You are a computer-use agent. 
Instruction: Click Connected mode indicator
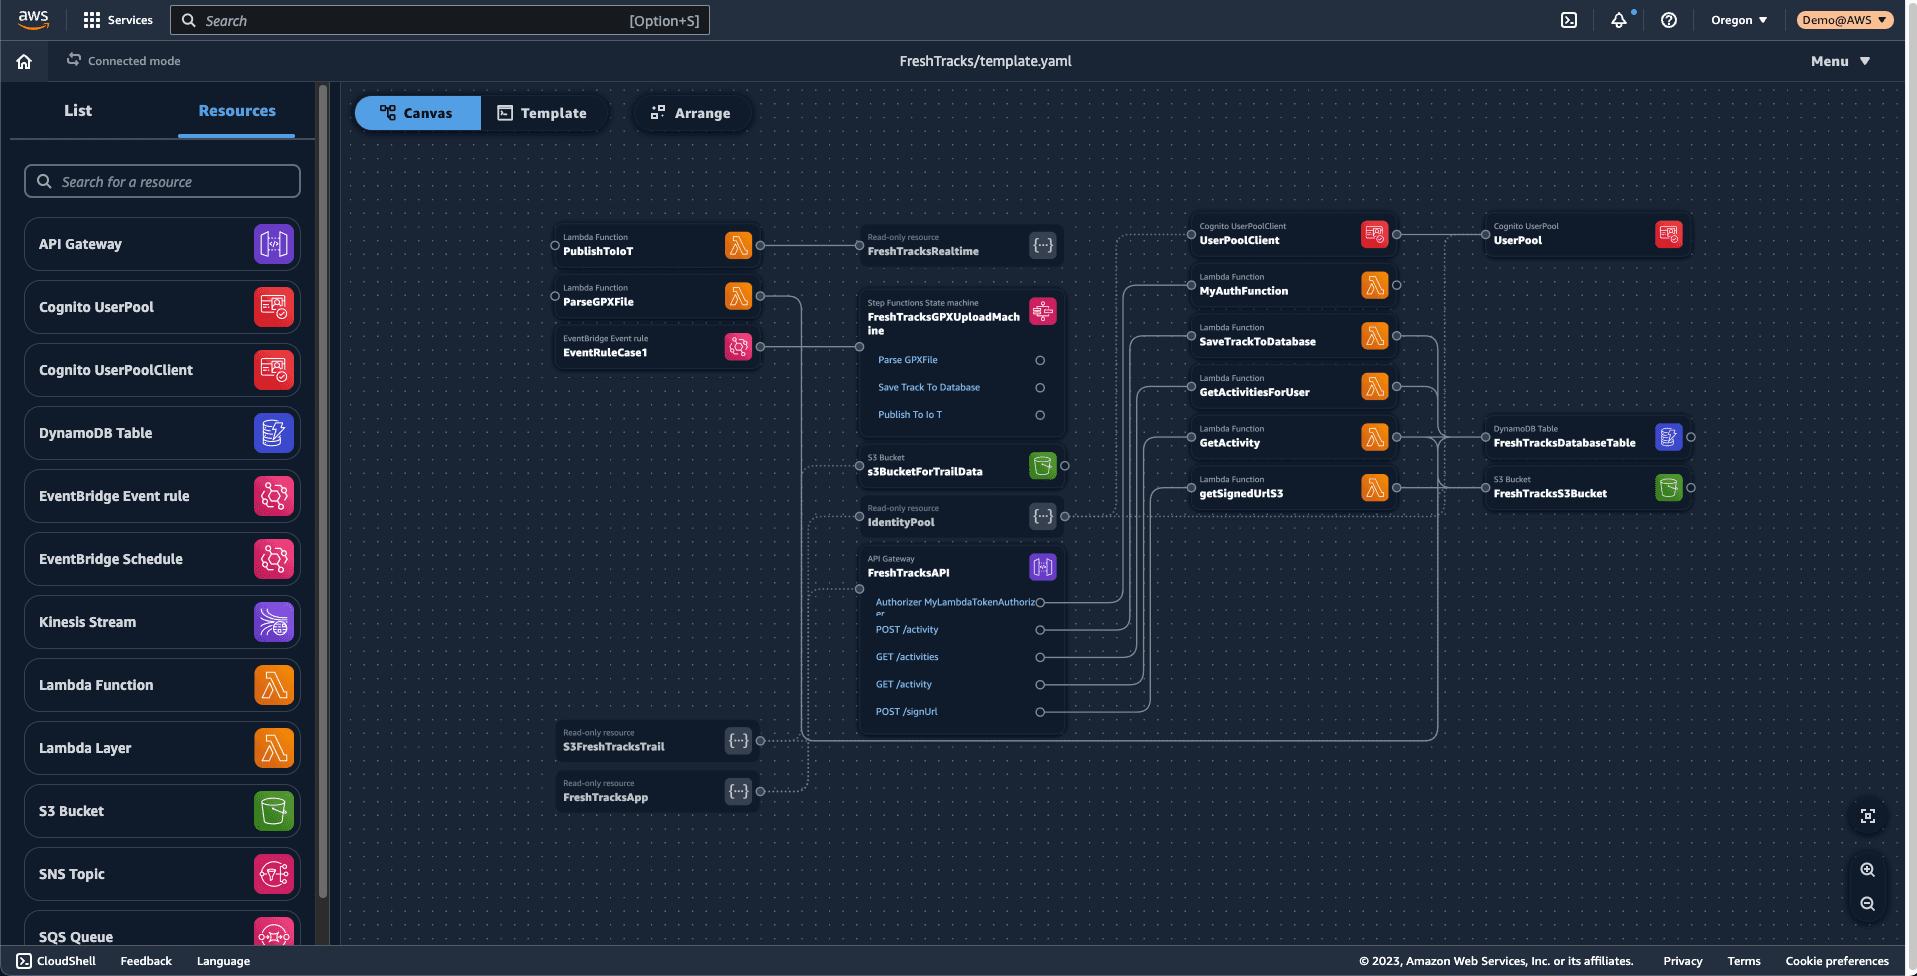pyautogui.click(x=124, y=61)
